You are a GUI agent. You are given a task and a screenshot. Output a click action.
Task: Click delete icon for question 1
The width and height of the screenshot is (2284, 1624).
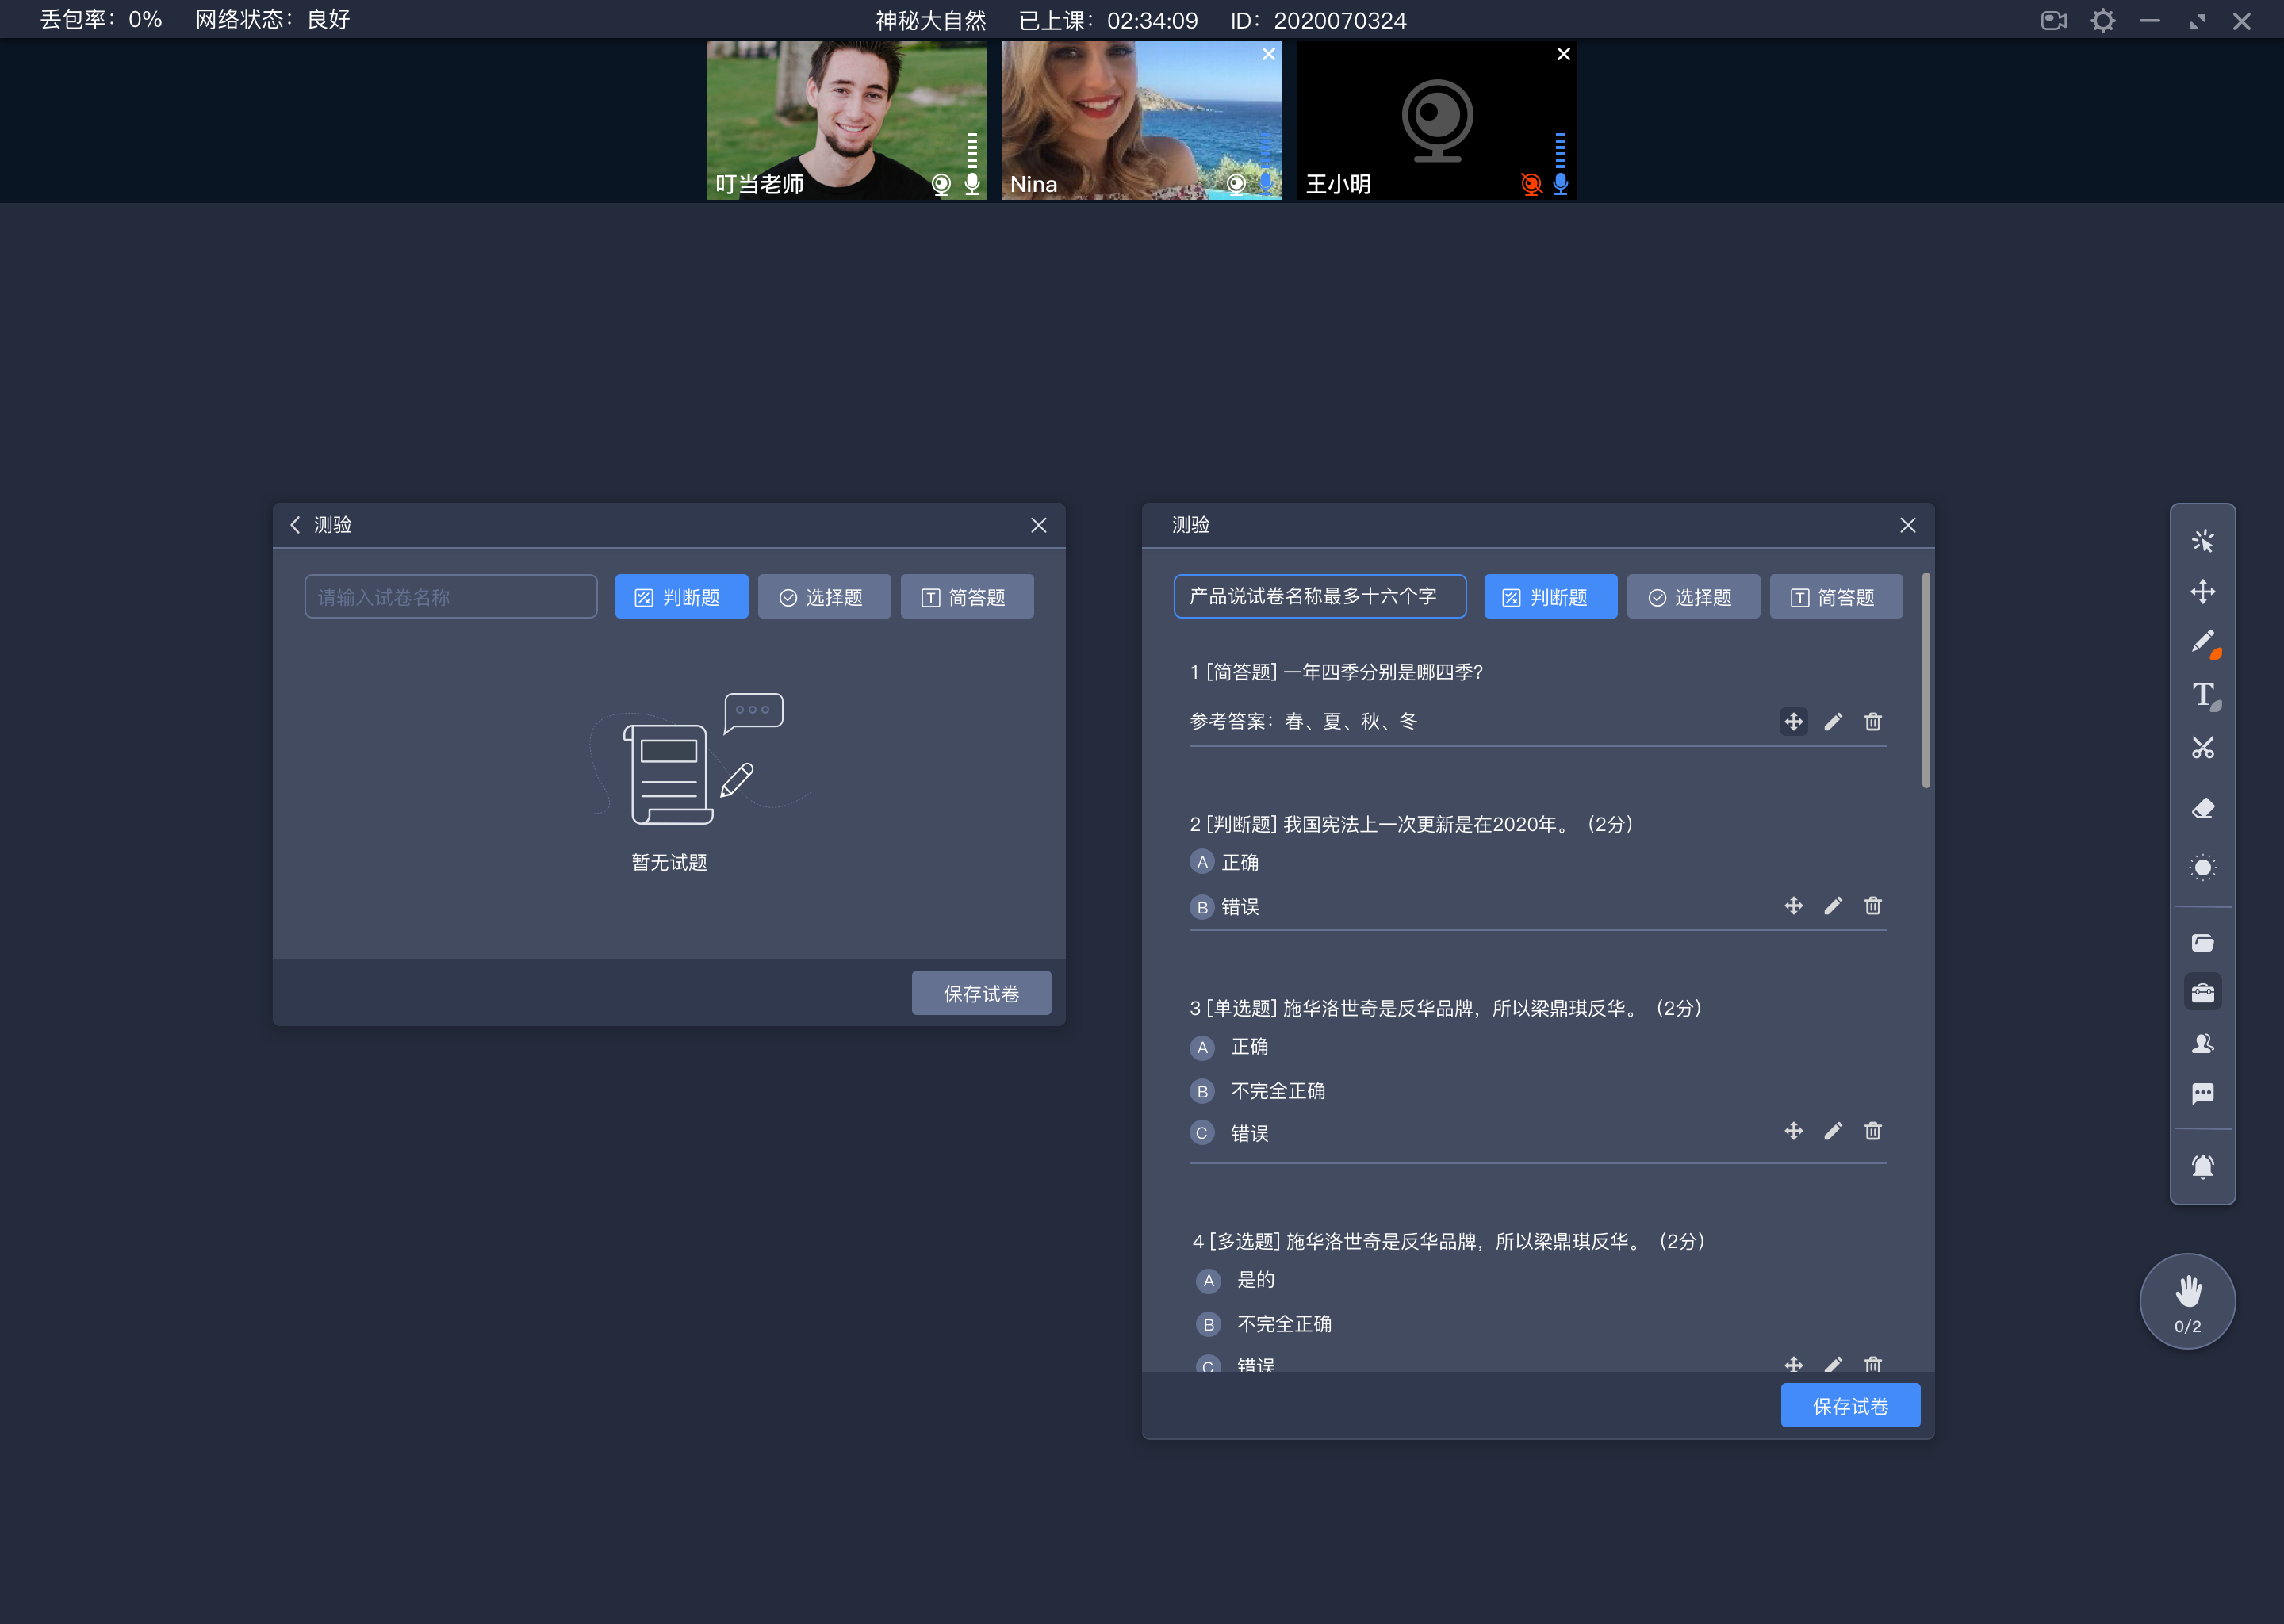point(1873,722)
